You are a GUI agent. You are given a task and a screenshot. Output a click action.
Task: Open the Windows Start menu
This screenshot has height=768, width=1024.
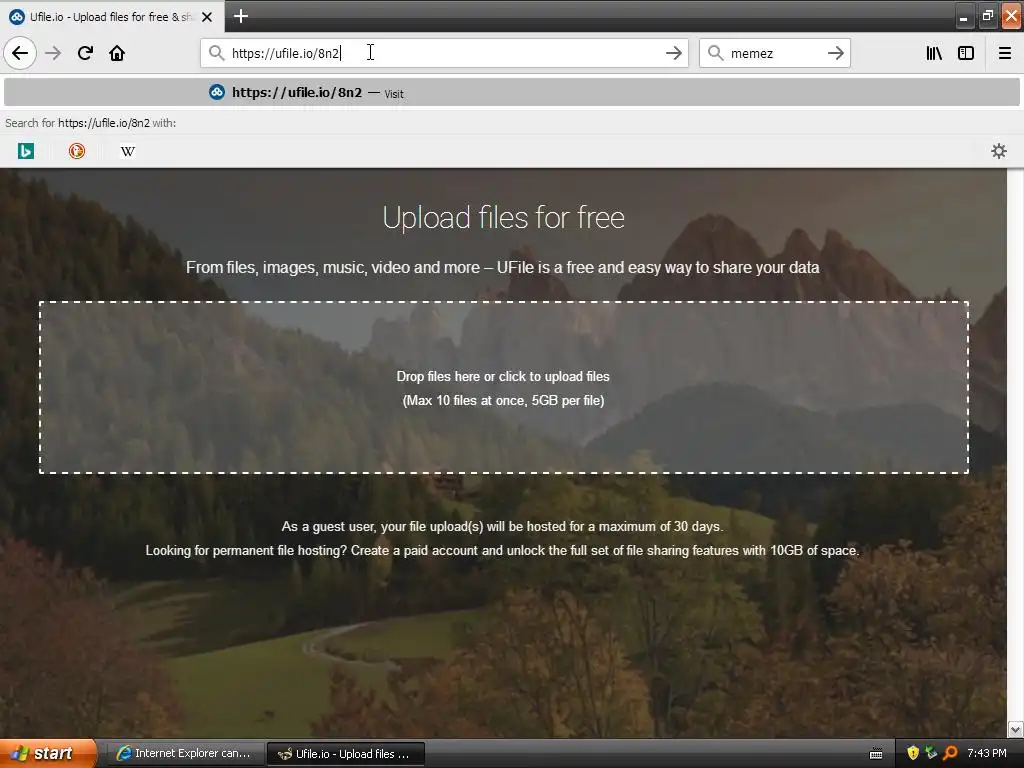(x=48, y=754)
